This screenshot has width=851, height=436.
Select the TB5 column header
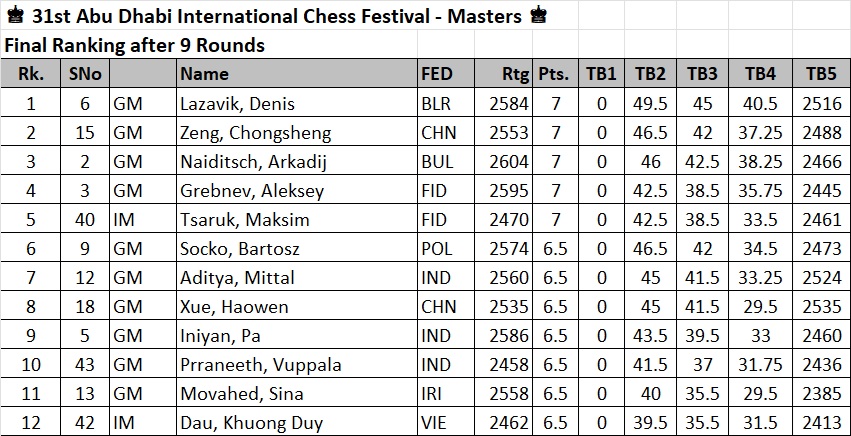[x=821, y=73]
